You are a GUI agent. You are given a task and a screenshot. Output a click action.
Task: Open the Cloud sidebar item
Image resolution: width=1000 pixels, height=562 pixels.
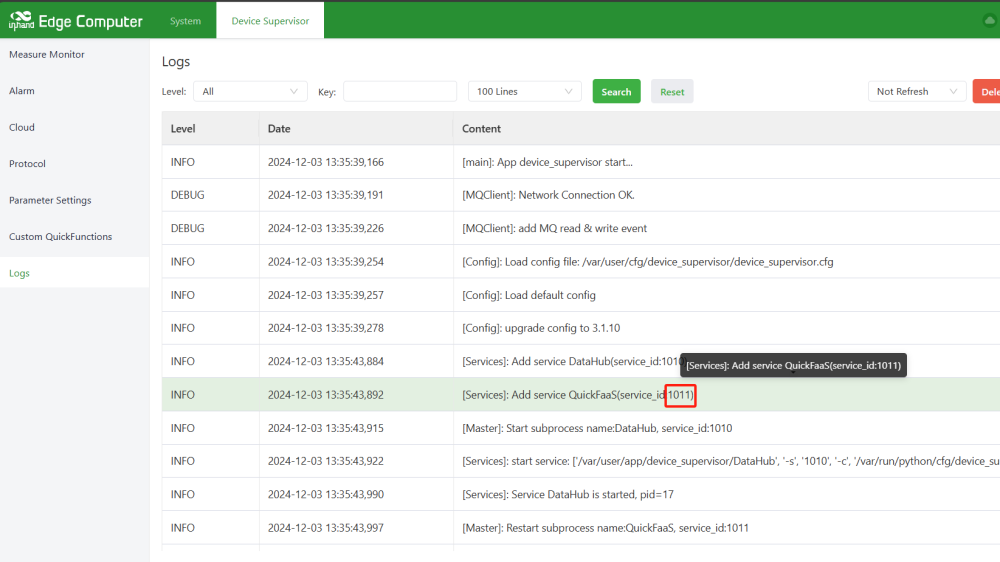pos(22,128)
